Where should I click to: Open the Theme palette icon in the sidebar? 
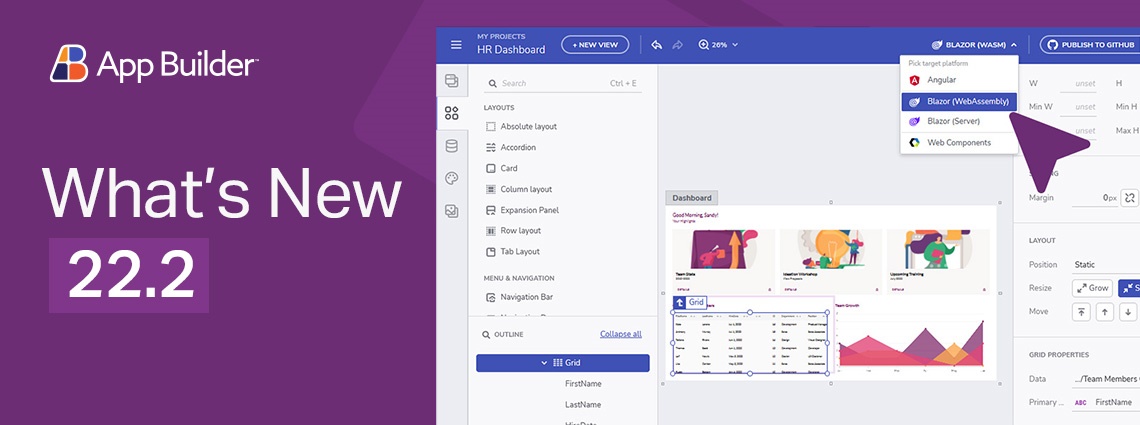tap(452, 178)
